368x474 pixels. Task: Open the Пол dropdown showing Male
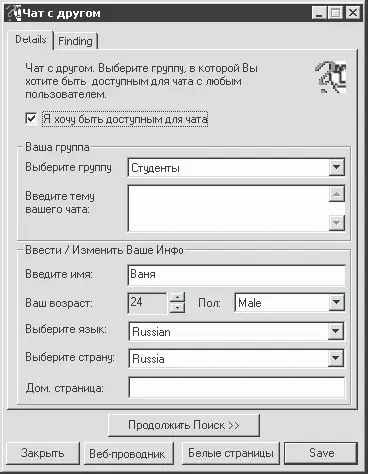coord(336,302)
